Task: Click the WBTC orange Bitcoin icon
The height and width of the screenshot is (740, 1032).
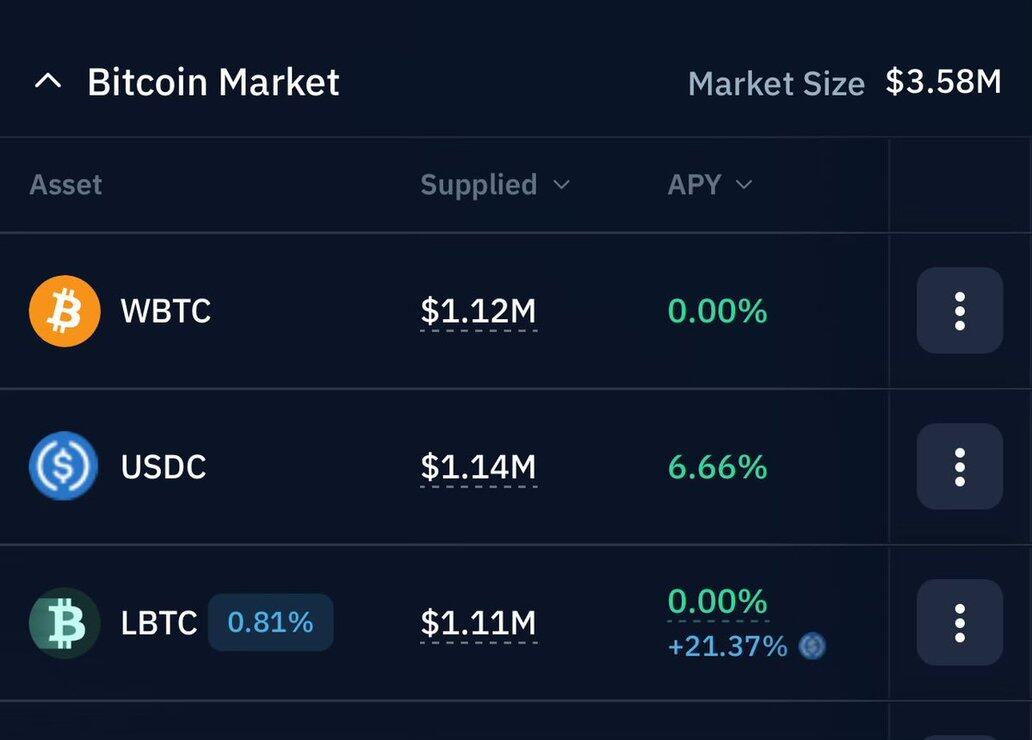Action: [x=64, y=311]
